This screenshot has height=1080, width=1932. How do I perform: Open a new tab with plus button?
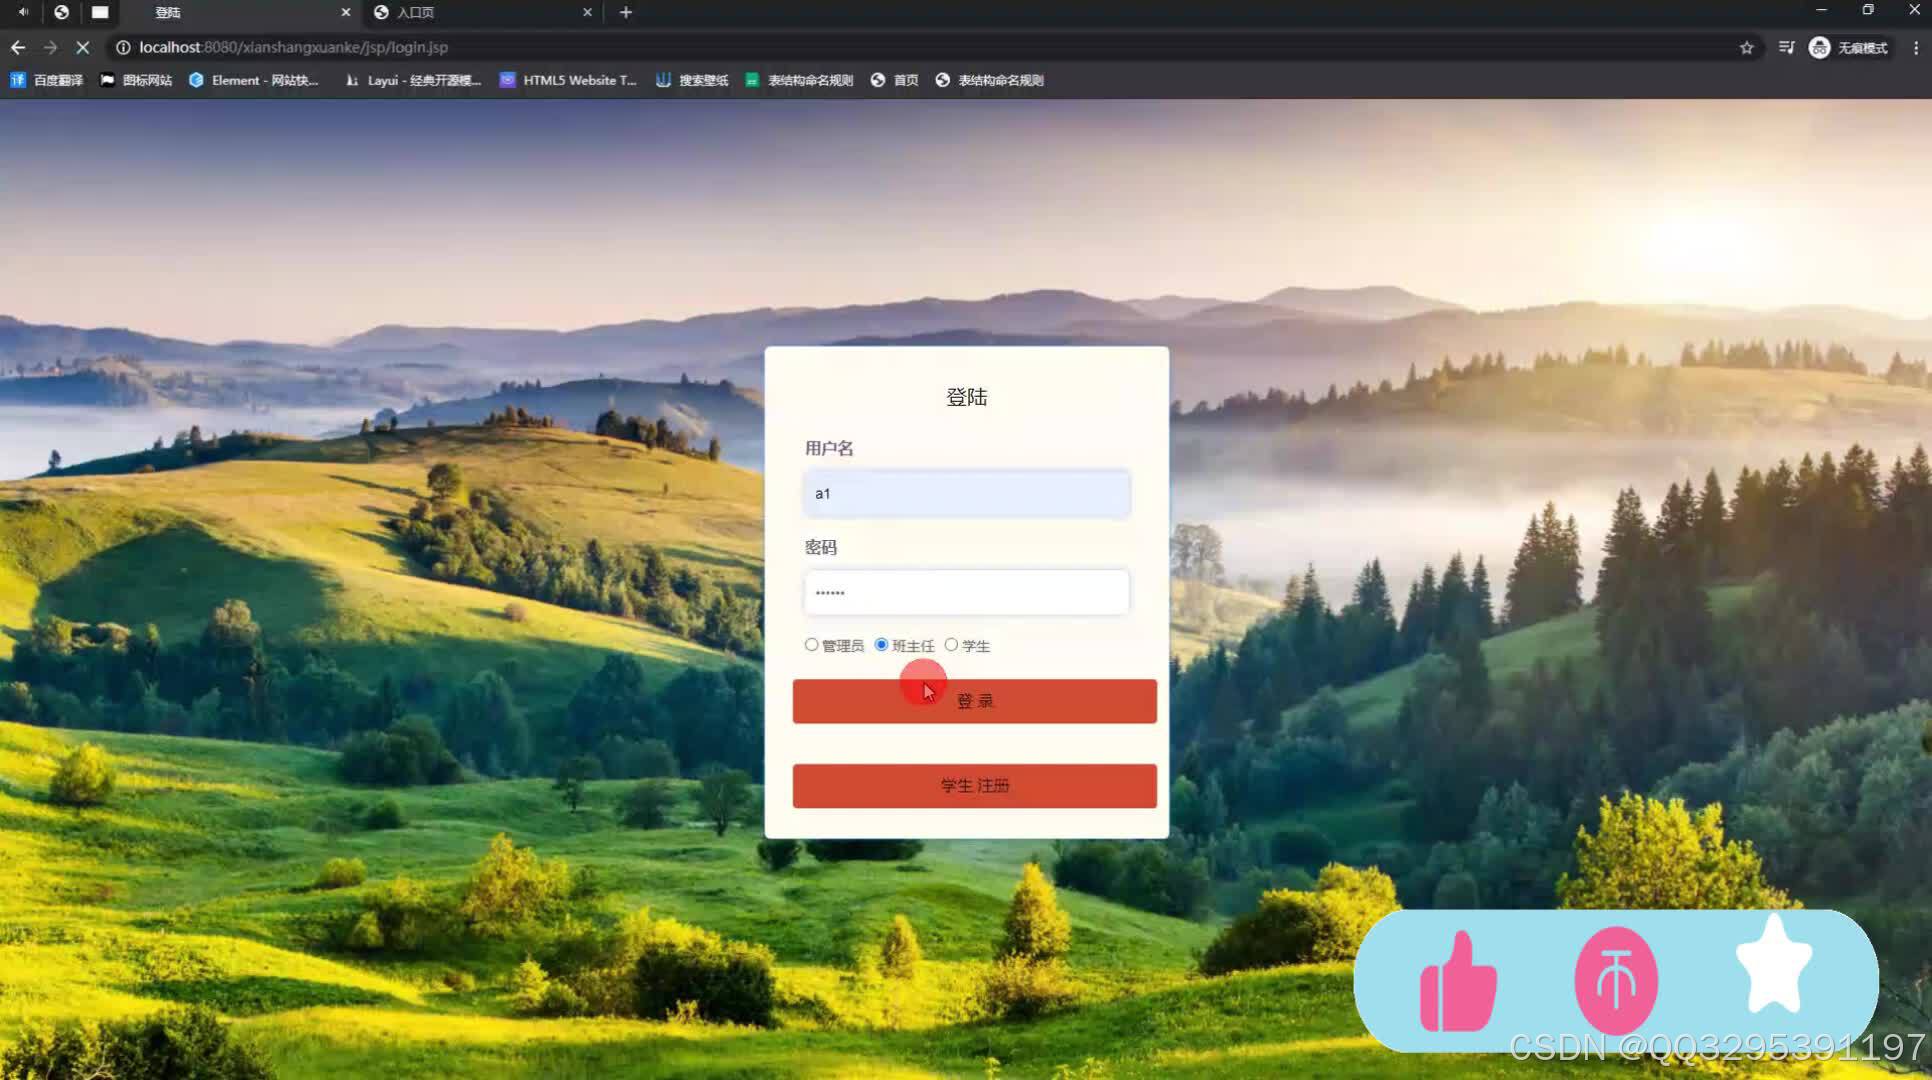(626, 12)
